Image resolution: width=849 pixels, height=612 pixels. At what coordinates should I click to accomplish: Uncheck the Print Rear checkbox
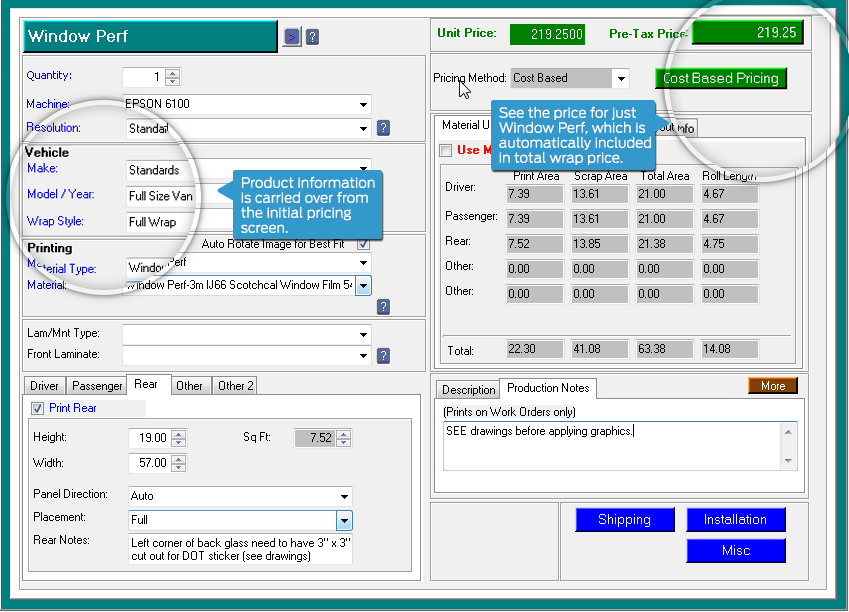click(x=37, y=408)
